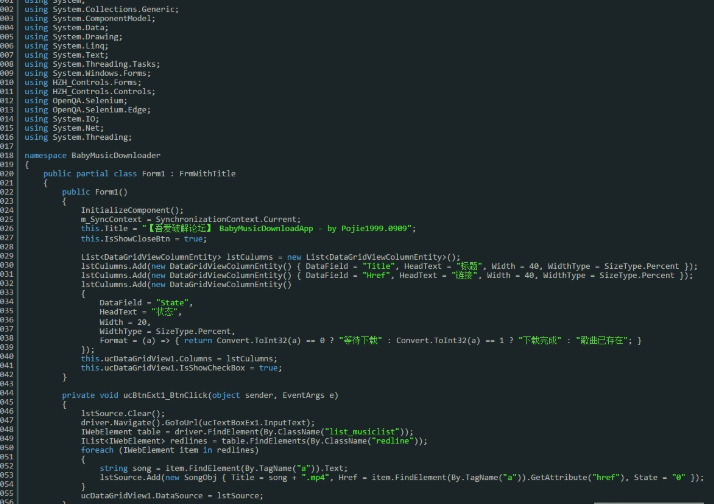Select the 'using System.ComponentModel;' statement
The height and width of the screenshot is (504, 714).
pyautogui.click(x=90, y=18)
